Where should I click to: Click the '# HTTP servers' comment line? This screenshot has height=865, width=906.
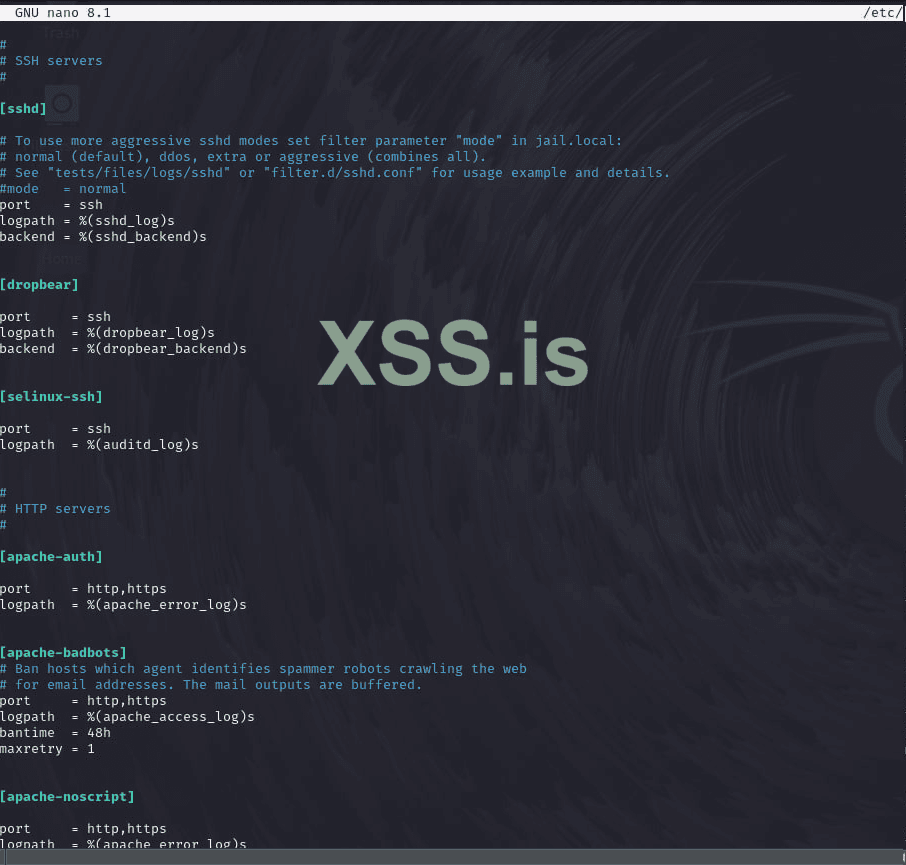[x=55, y=509]
